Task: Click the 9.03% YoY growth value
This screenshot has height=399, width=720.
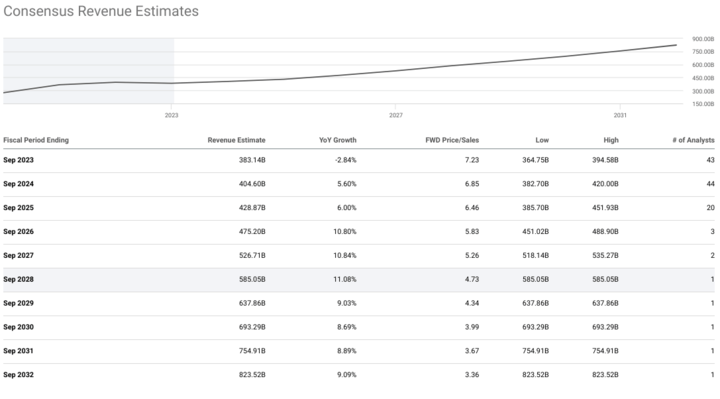Action: (x=347, y=303)
